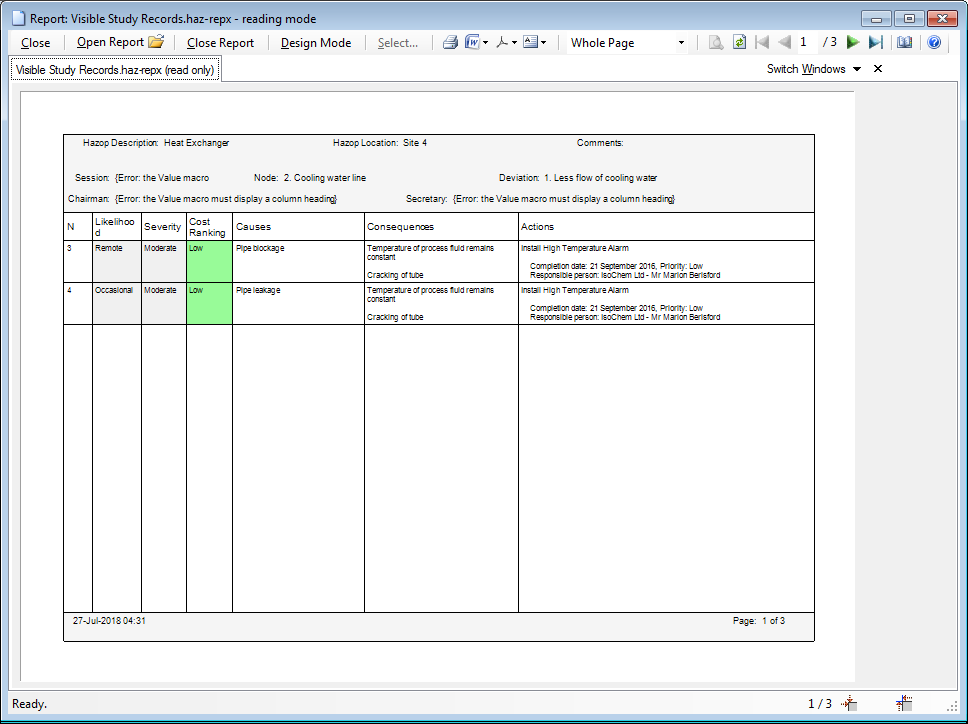Select the Visible Study Records.haz-repx tab
The image size is (968, 724).
point(115,70)
